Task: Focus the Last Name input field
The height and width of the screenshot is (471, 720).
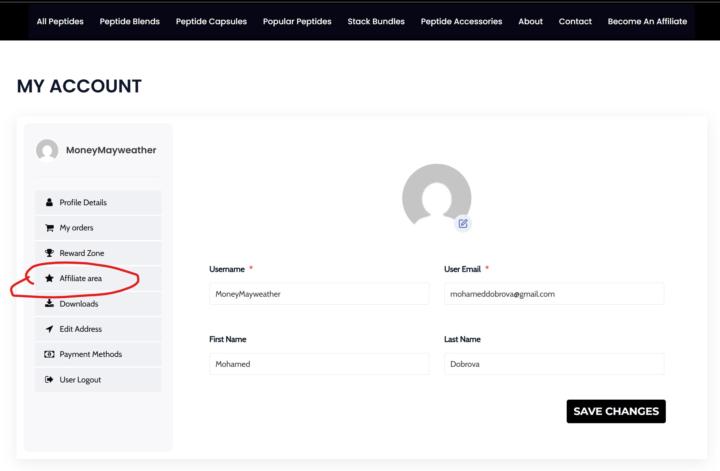Action: pyautogui.click(x=554, y=364)
